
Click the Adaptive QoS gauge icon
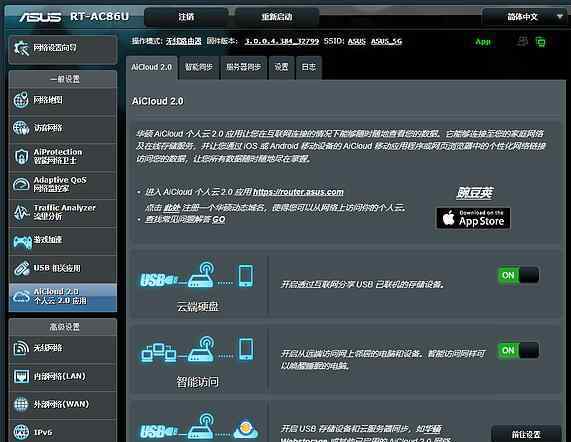pyautogui.click(x=21, y=184)
